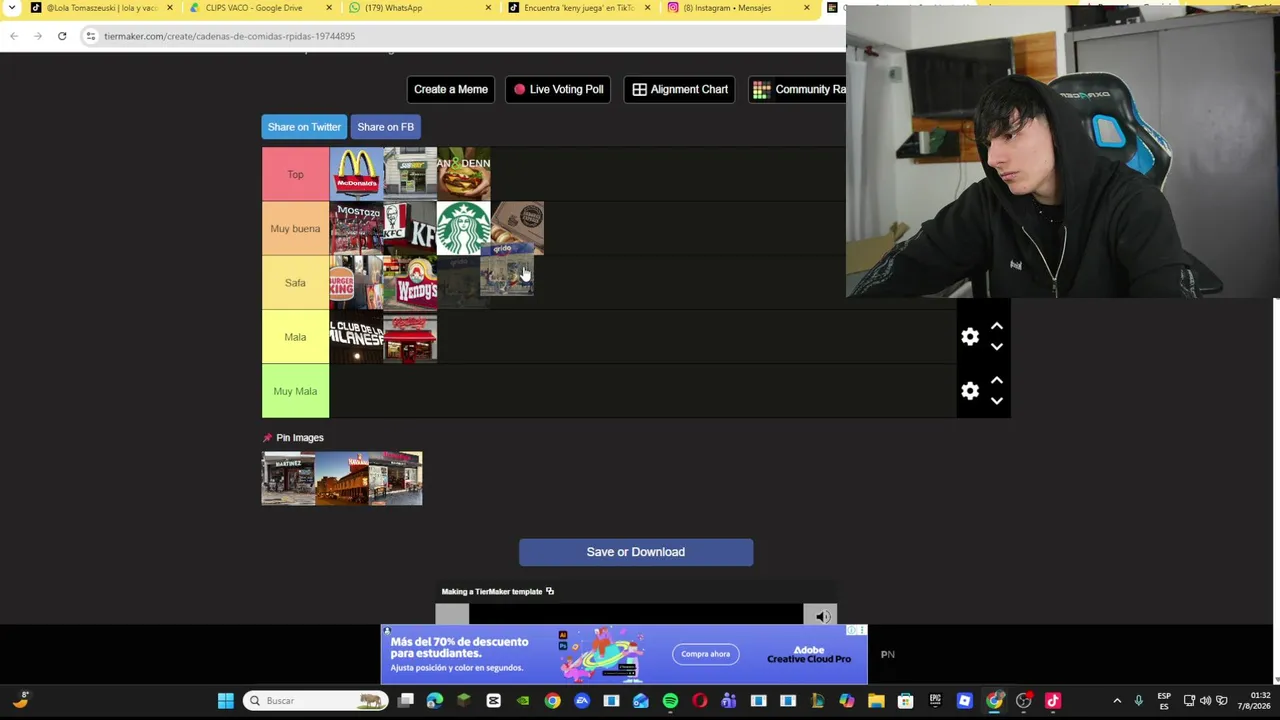Select the McDonald's image in Top tier
Image resolution: width=1280 pixels, height=720 pixels.
pyautogui.click(x=356, y=174)
